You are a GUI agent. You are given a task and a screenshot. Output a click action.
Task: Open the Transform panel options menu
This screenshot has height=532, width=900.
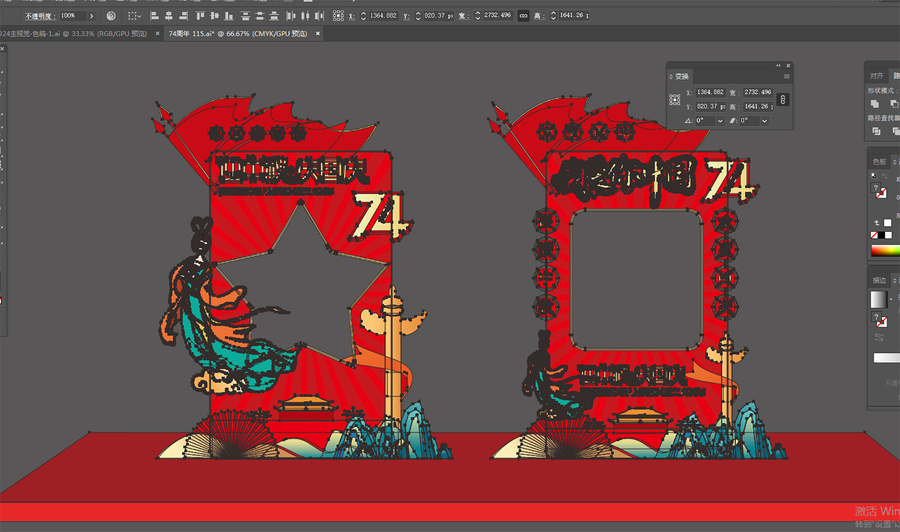[786, 76]
